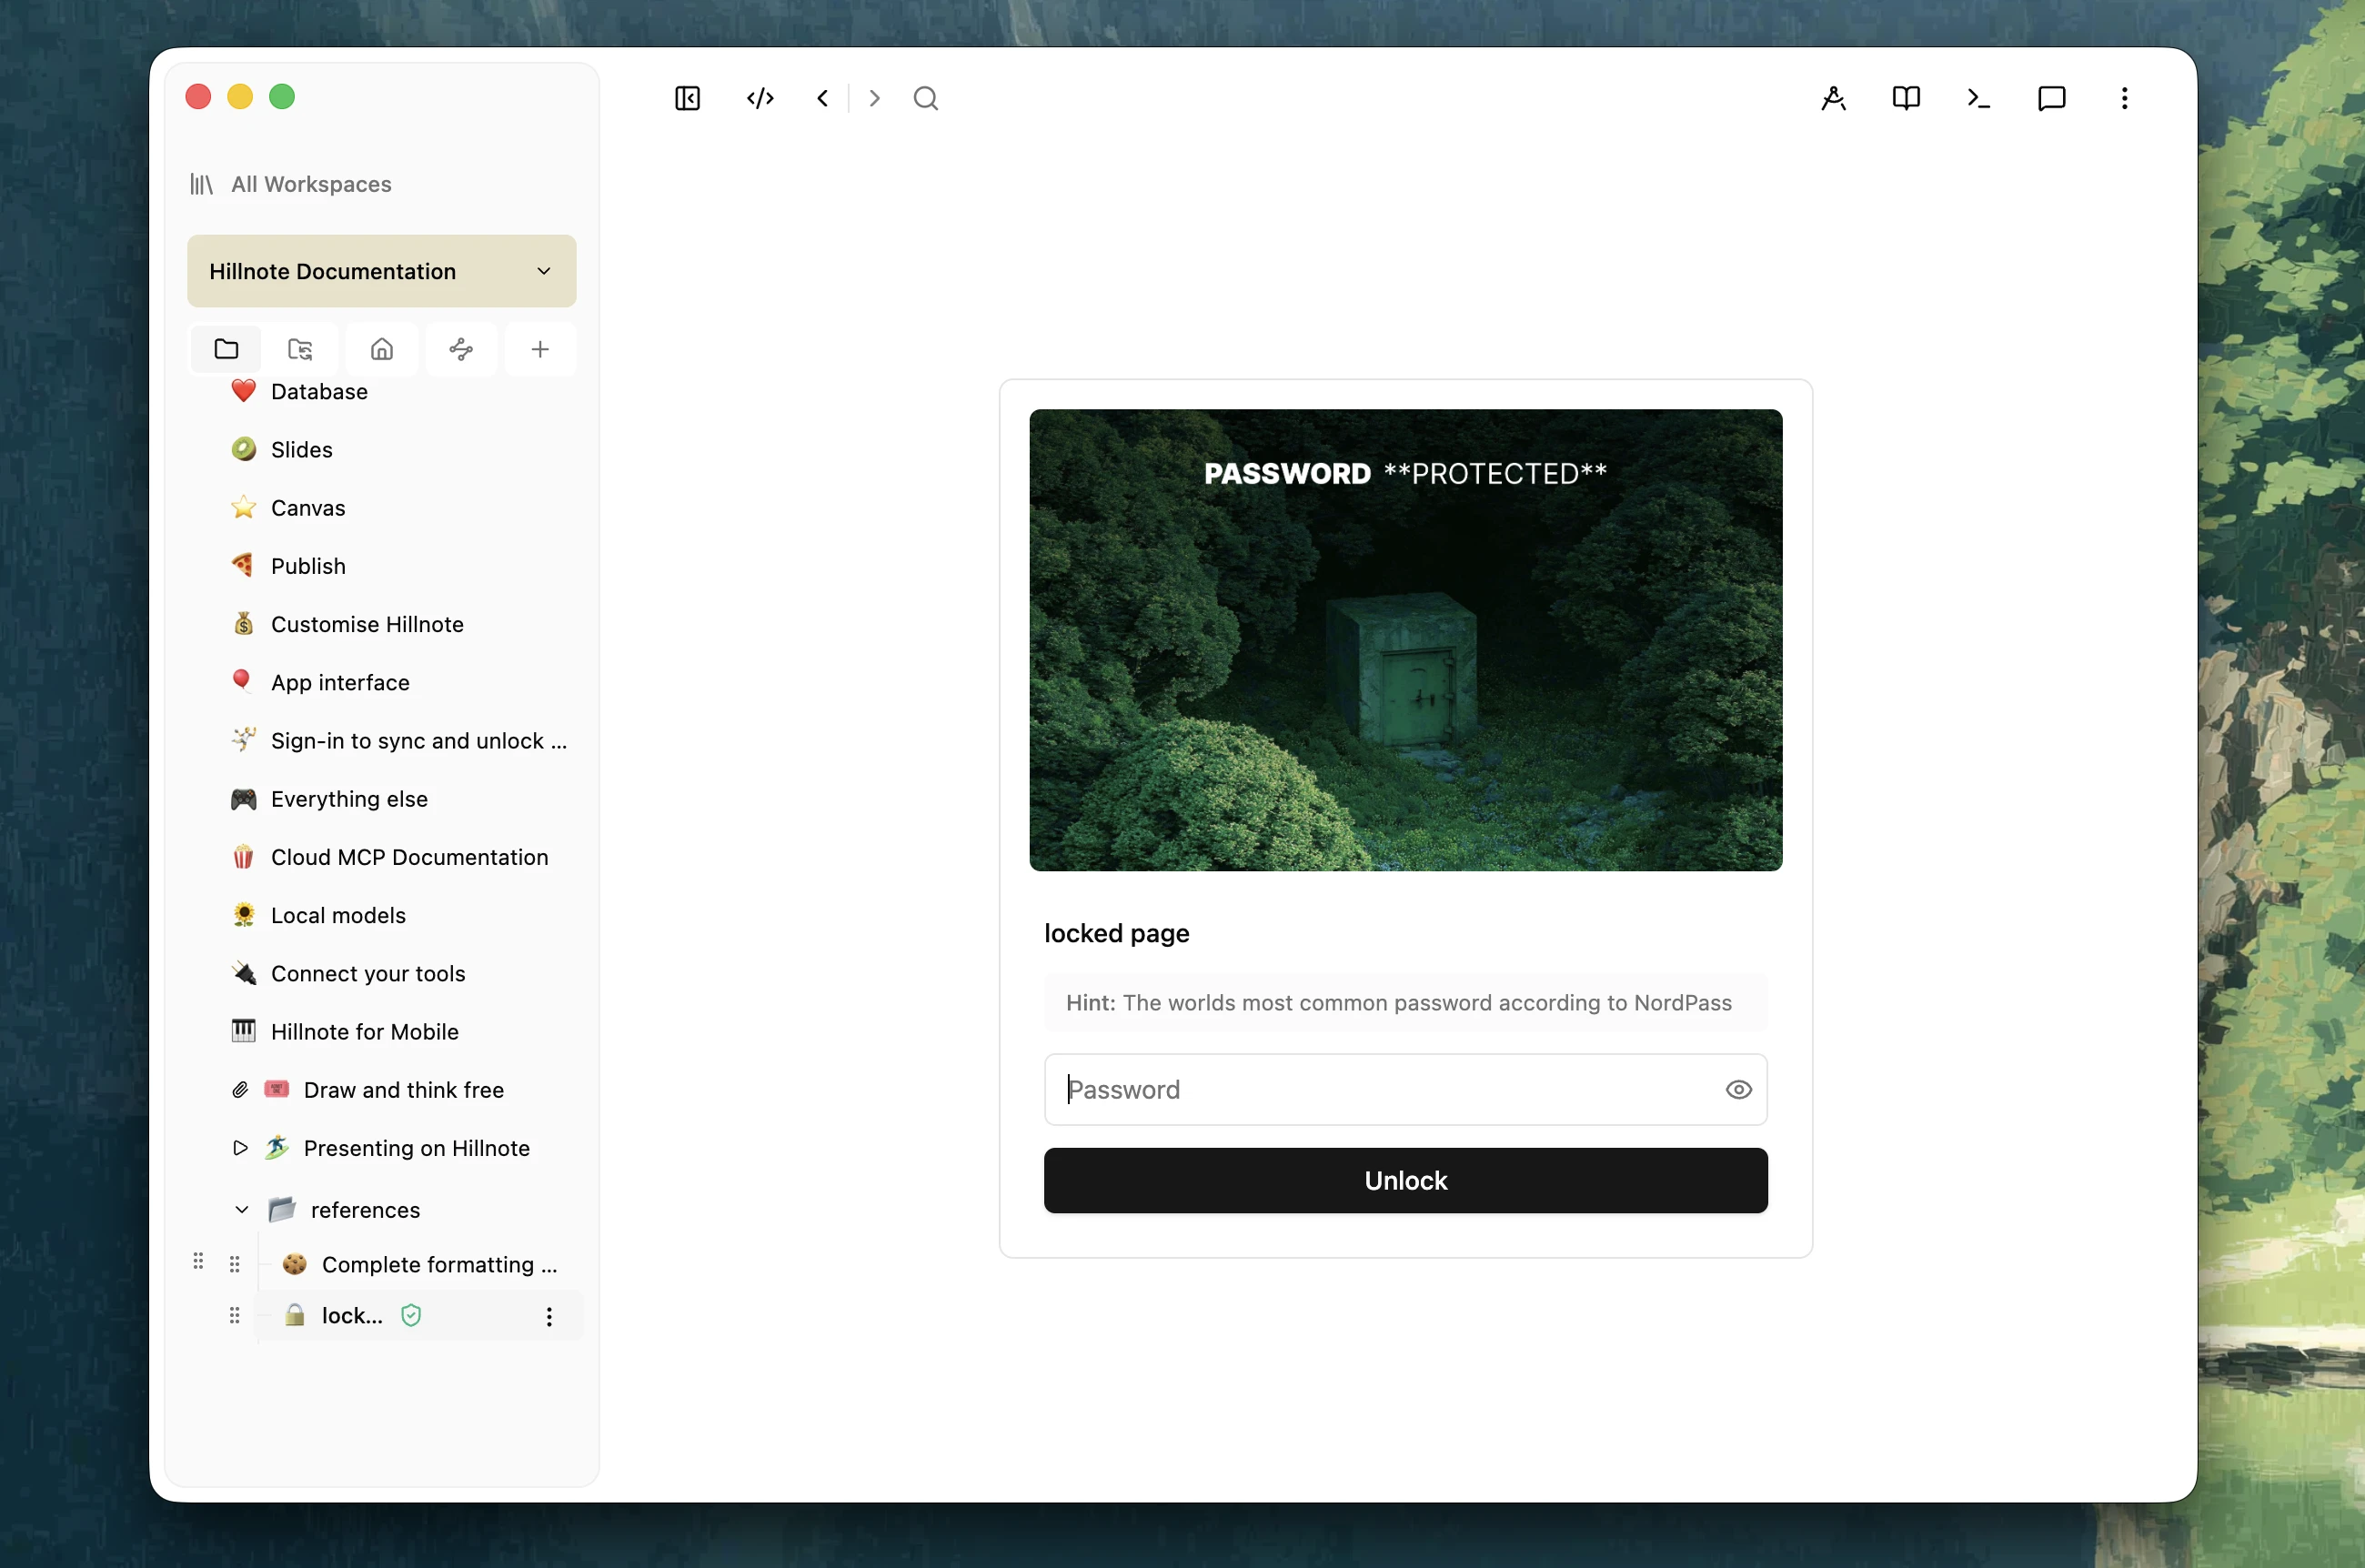This screenshot has width=2365, height=1568.
Task: Click the balloon emoji beside App interface
Action: [243, 682]
